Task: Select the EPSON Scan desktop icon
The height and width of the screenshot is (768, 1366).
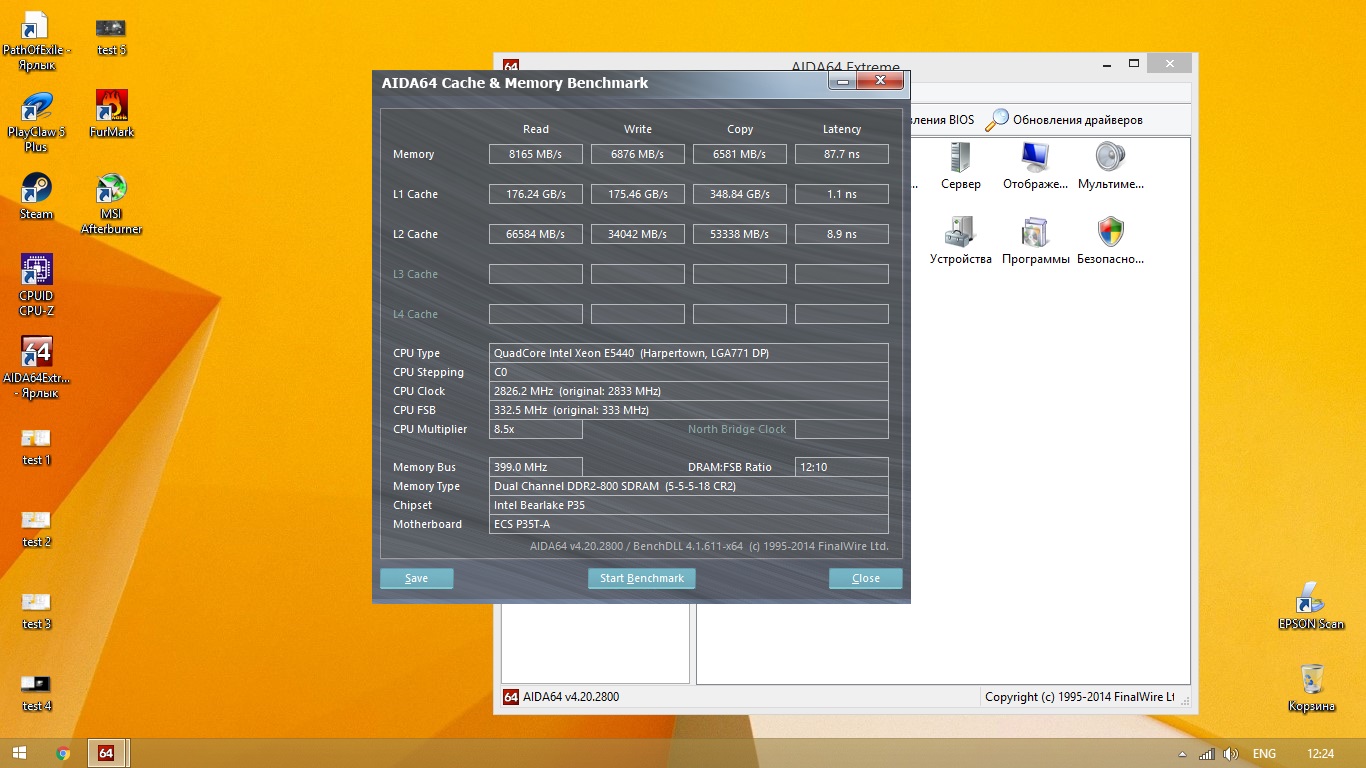Action: (x=1311, y=606)
